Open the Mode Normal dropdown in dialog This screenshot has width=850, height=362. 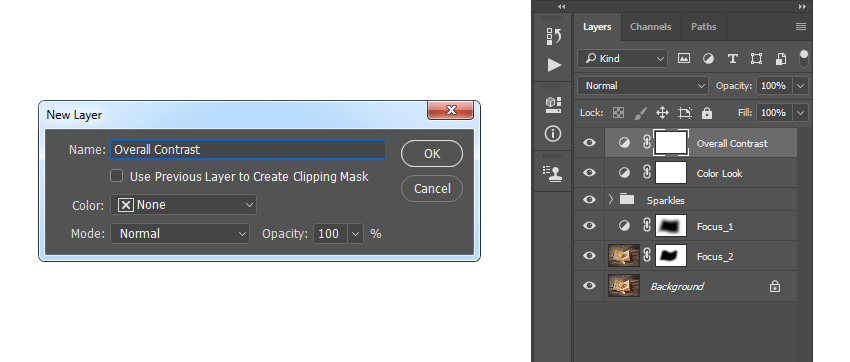click(x=180, y=234)
